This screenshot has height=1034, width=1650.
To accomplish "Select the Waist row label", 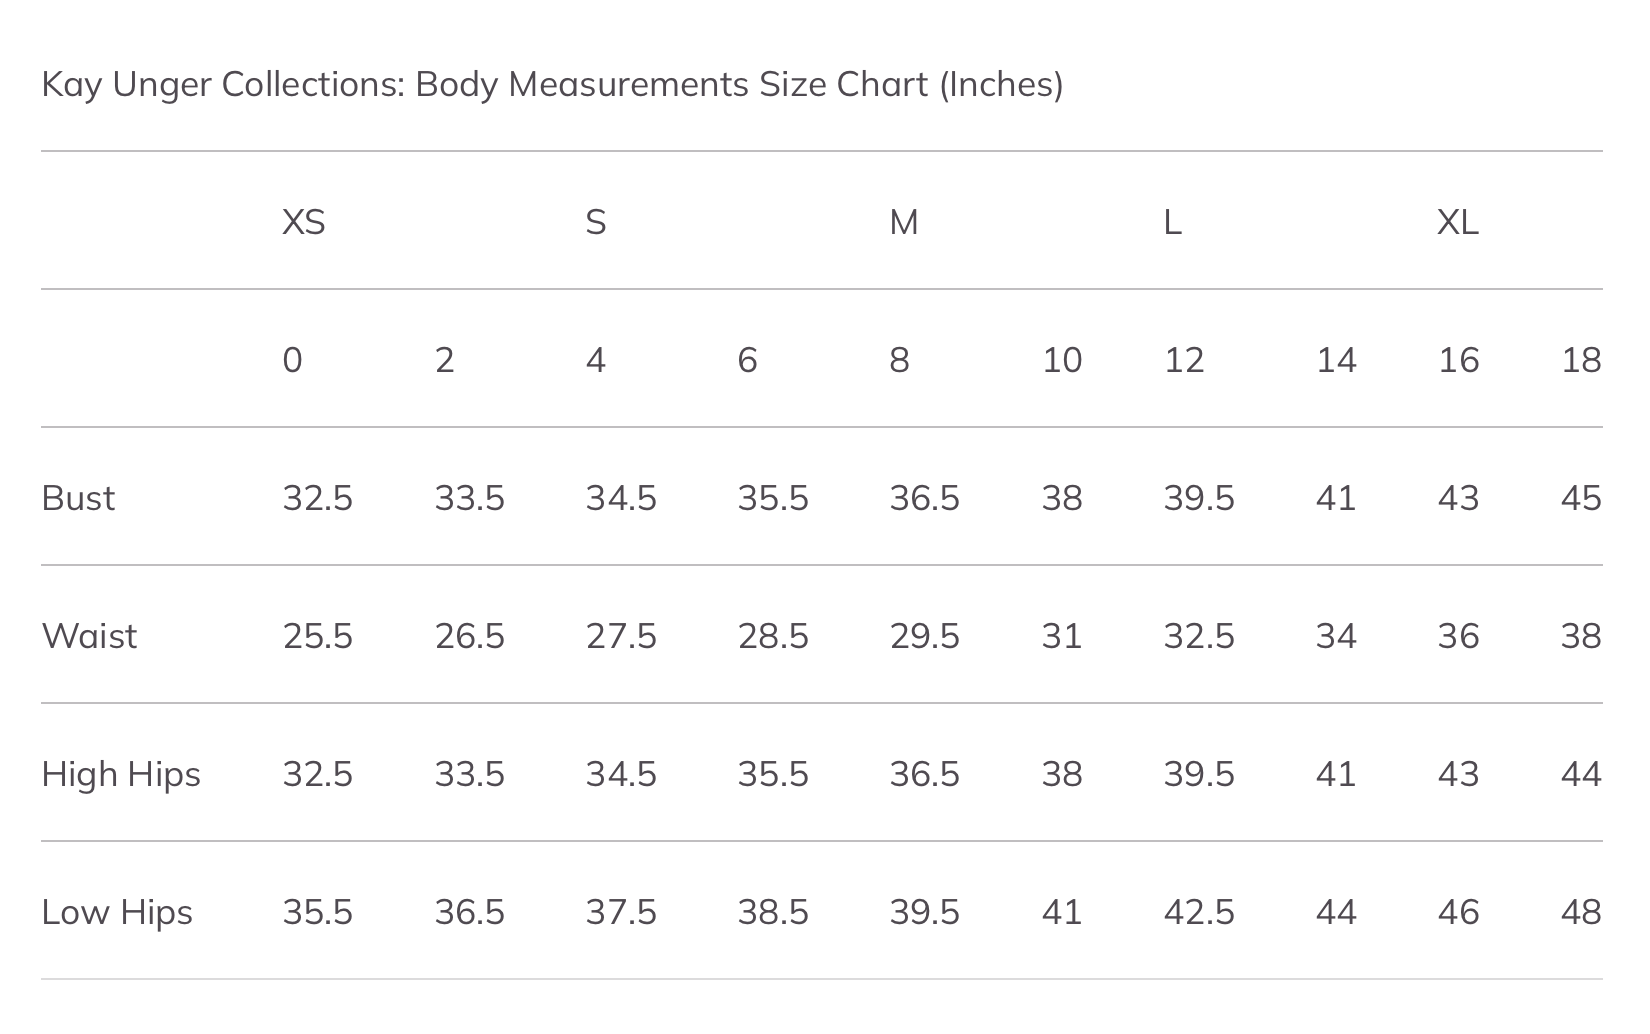I will 89,636.
